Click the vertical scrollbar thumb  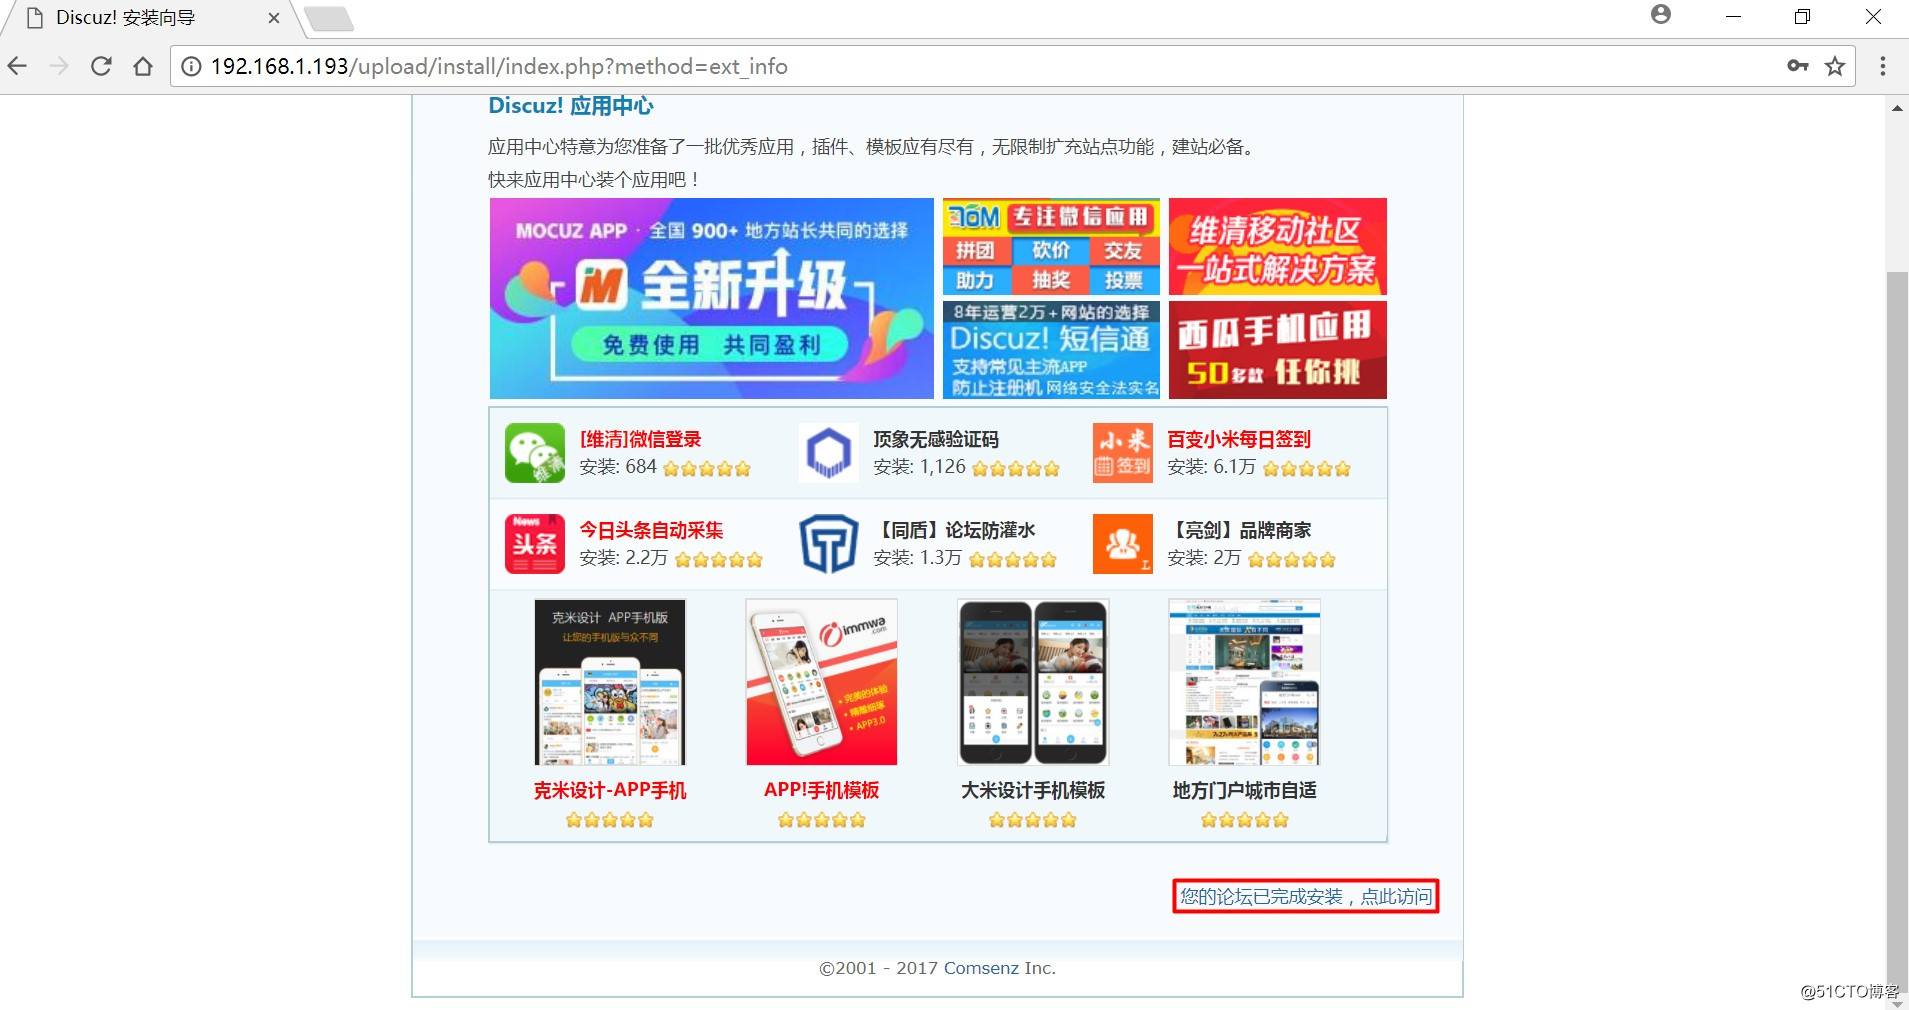[x=1897, y=630]
